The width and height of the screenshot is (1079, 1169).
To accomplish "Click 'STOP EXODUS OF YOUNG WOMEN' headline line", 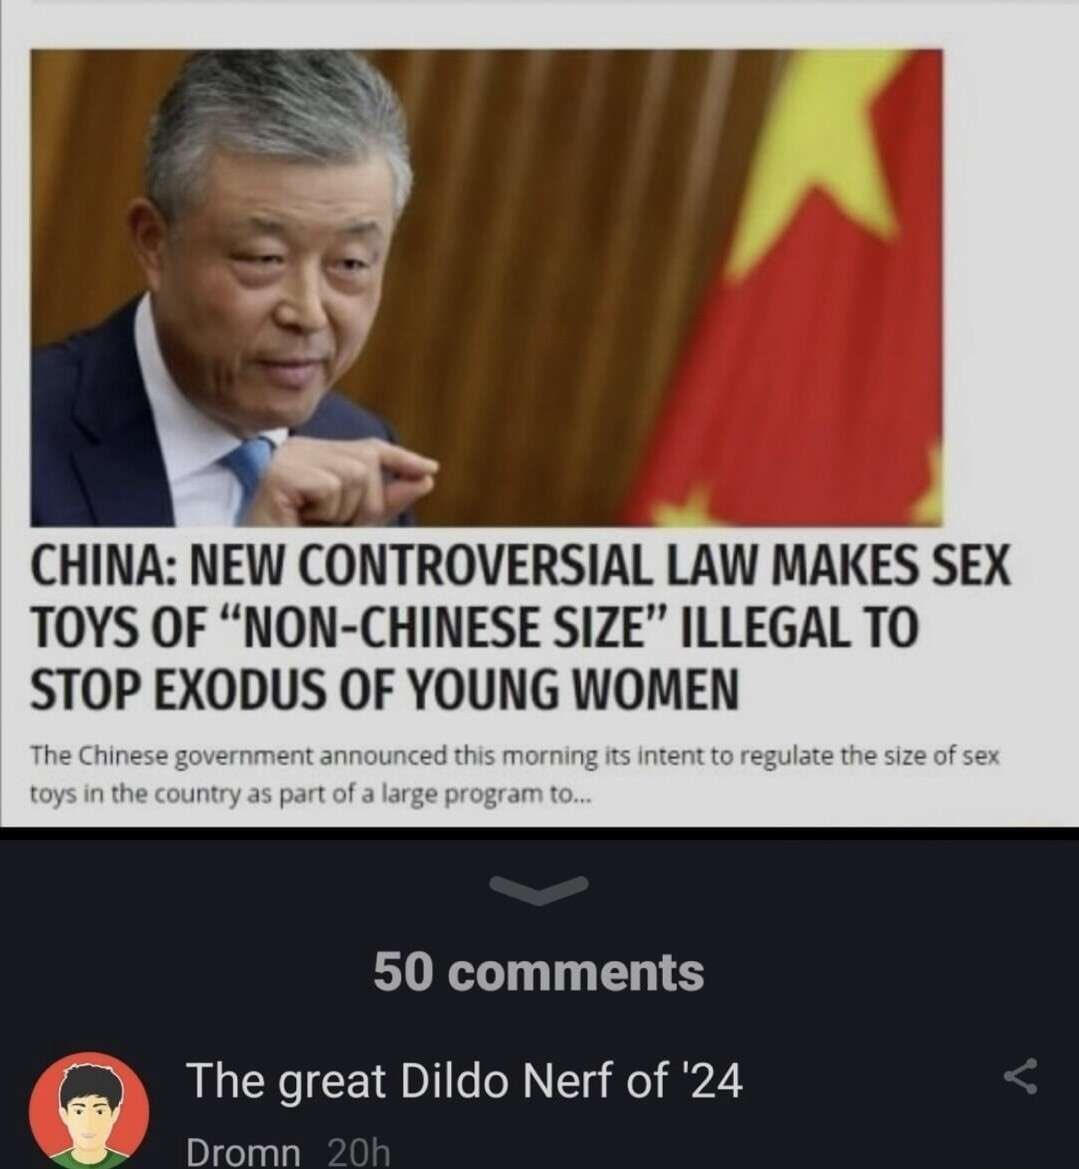I will point(384,690).
